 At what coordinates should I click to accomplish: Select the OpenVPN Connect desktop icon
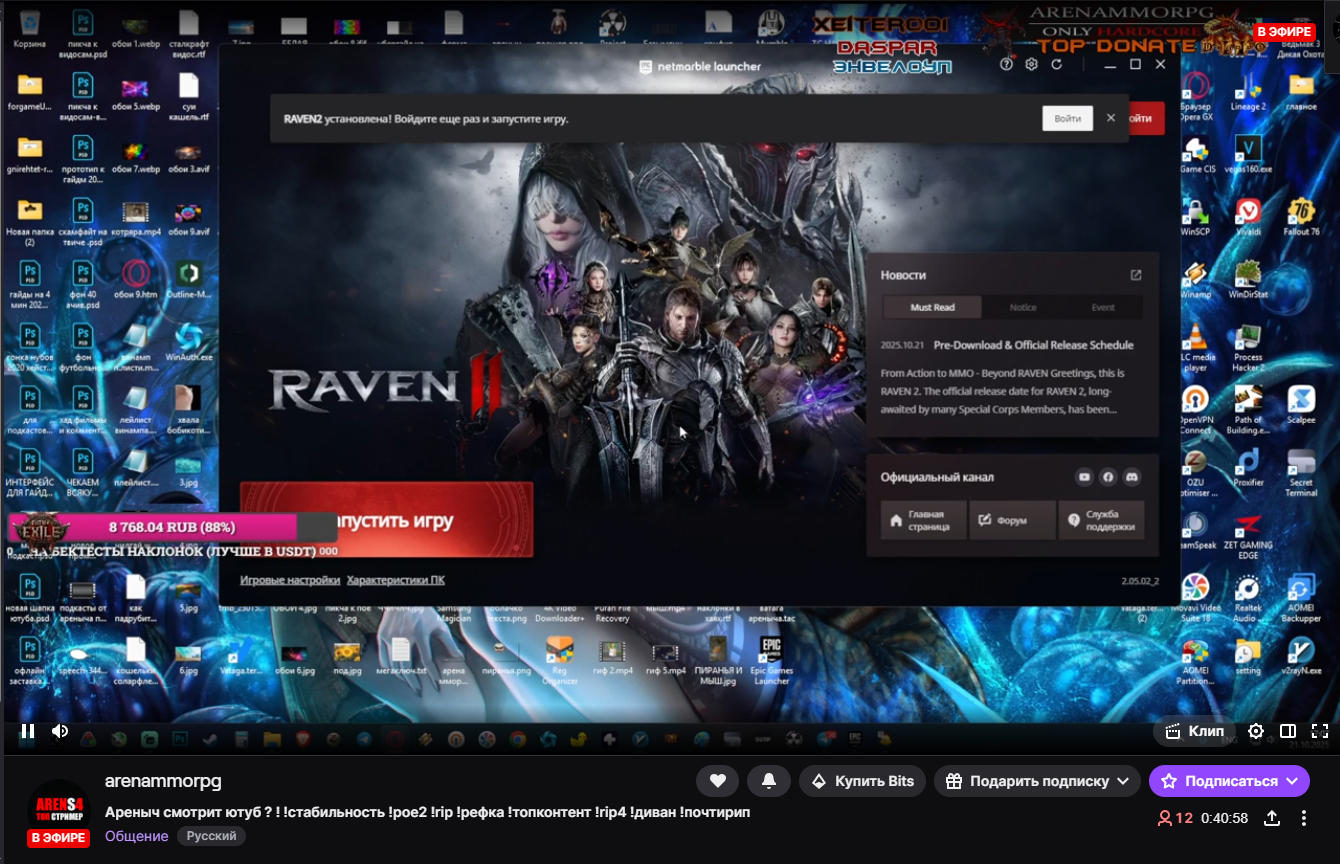click(x=1195, y=410)
